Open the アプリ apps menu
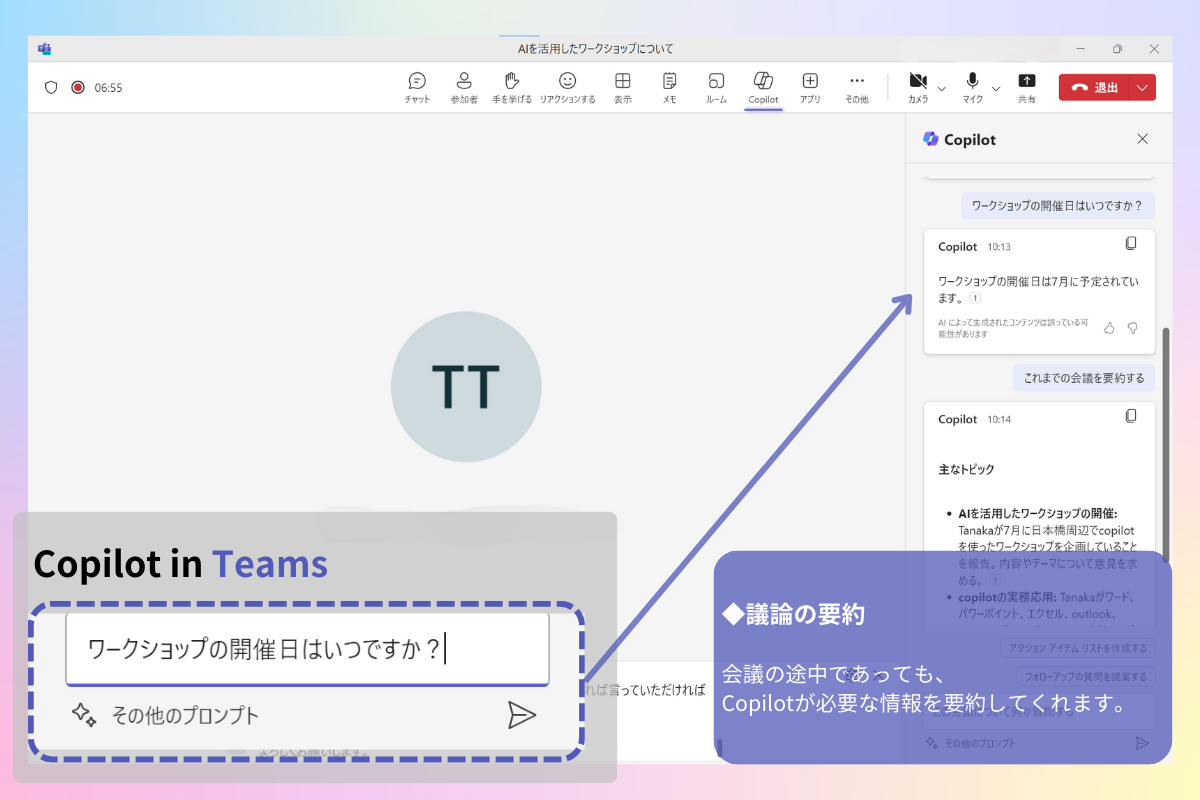Screen dimensions: 1200x800 click(x=810, y=88)
